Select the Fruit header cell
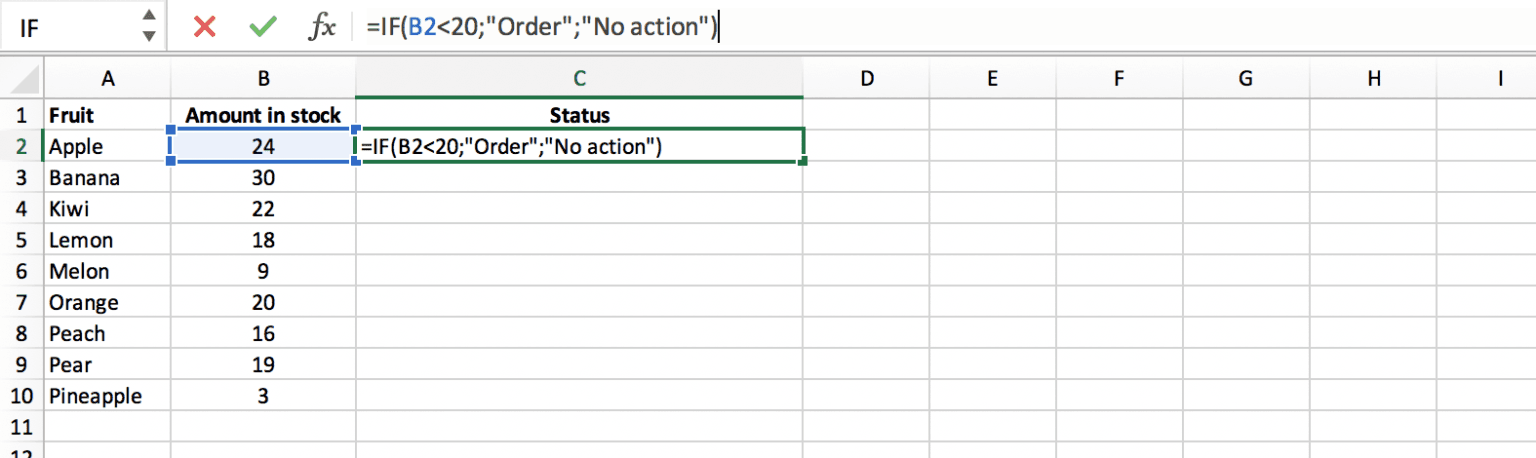 (x=107, y=115)
